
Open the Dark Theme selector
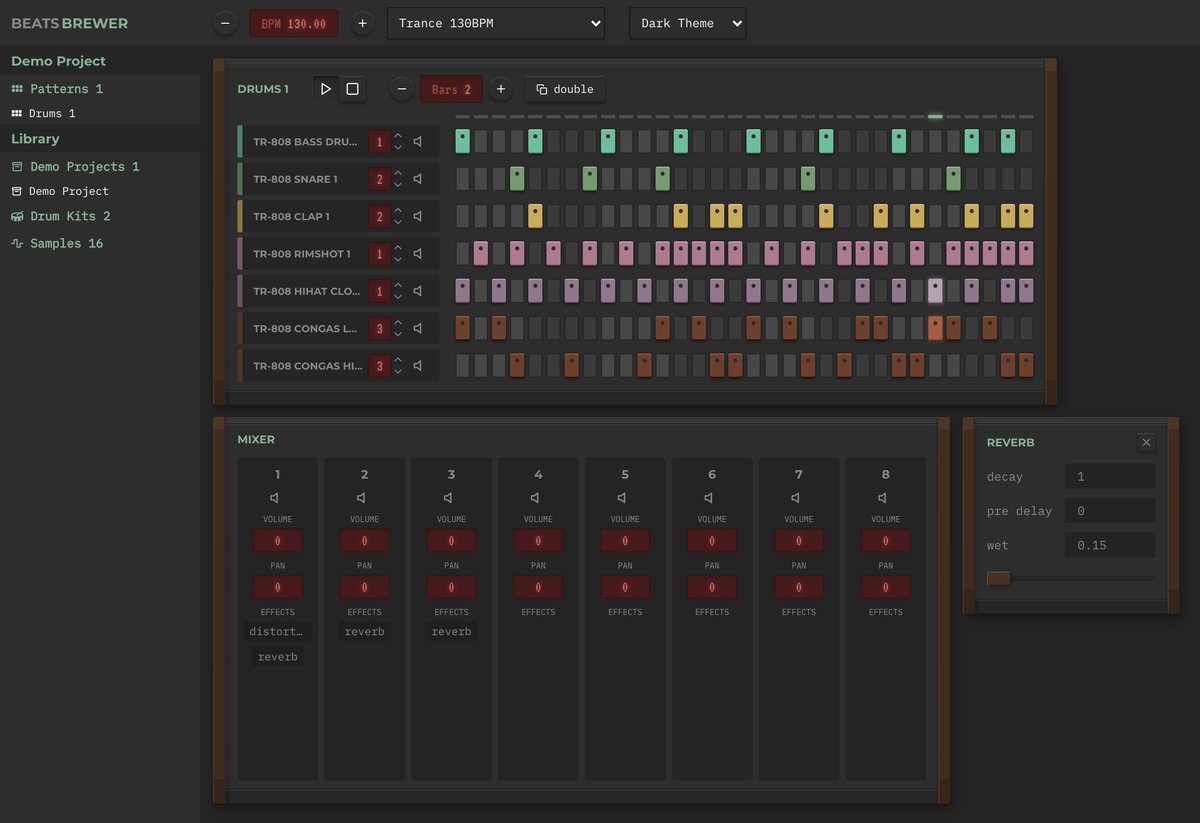tap(687, 23)
